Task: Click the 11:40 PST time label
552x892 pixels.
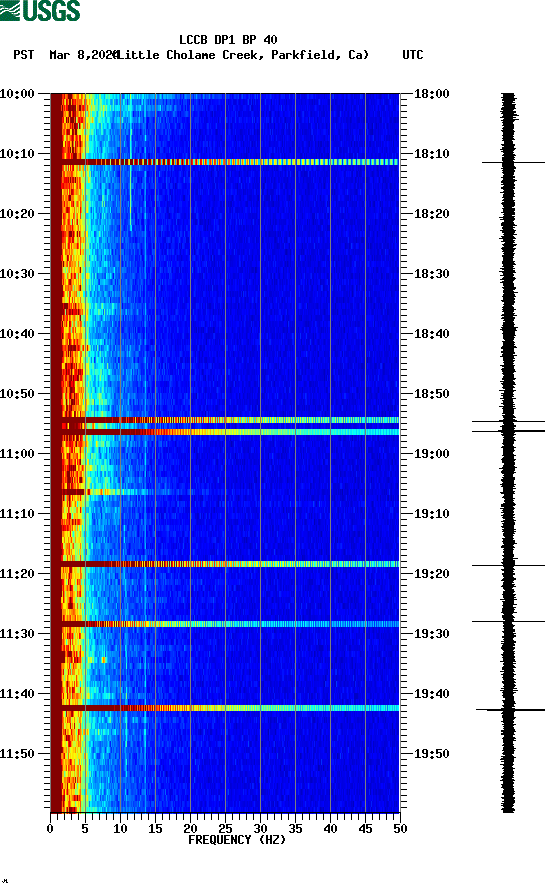Action: tap(18, 694)
